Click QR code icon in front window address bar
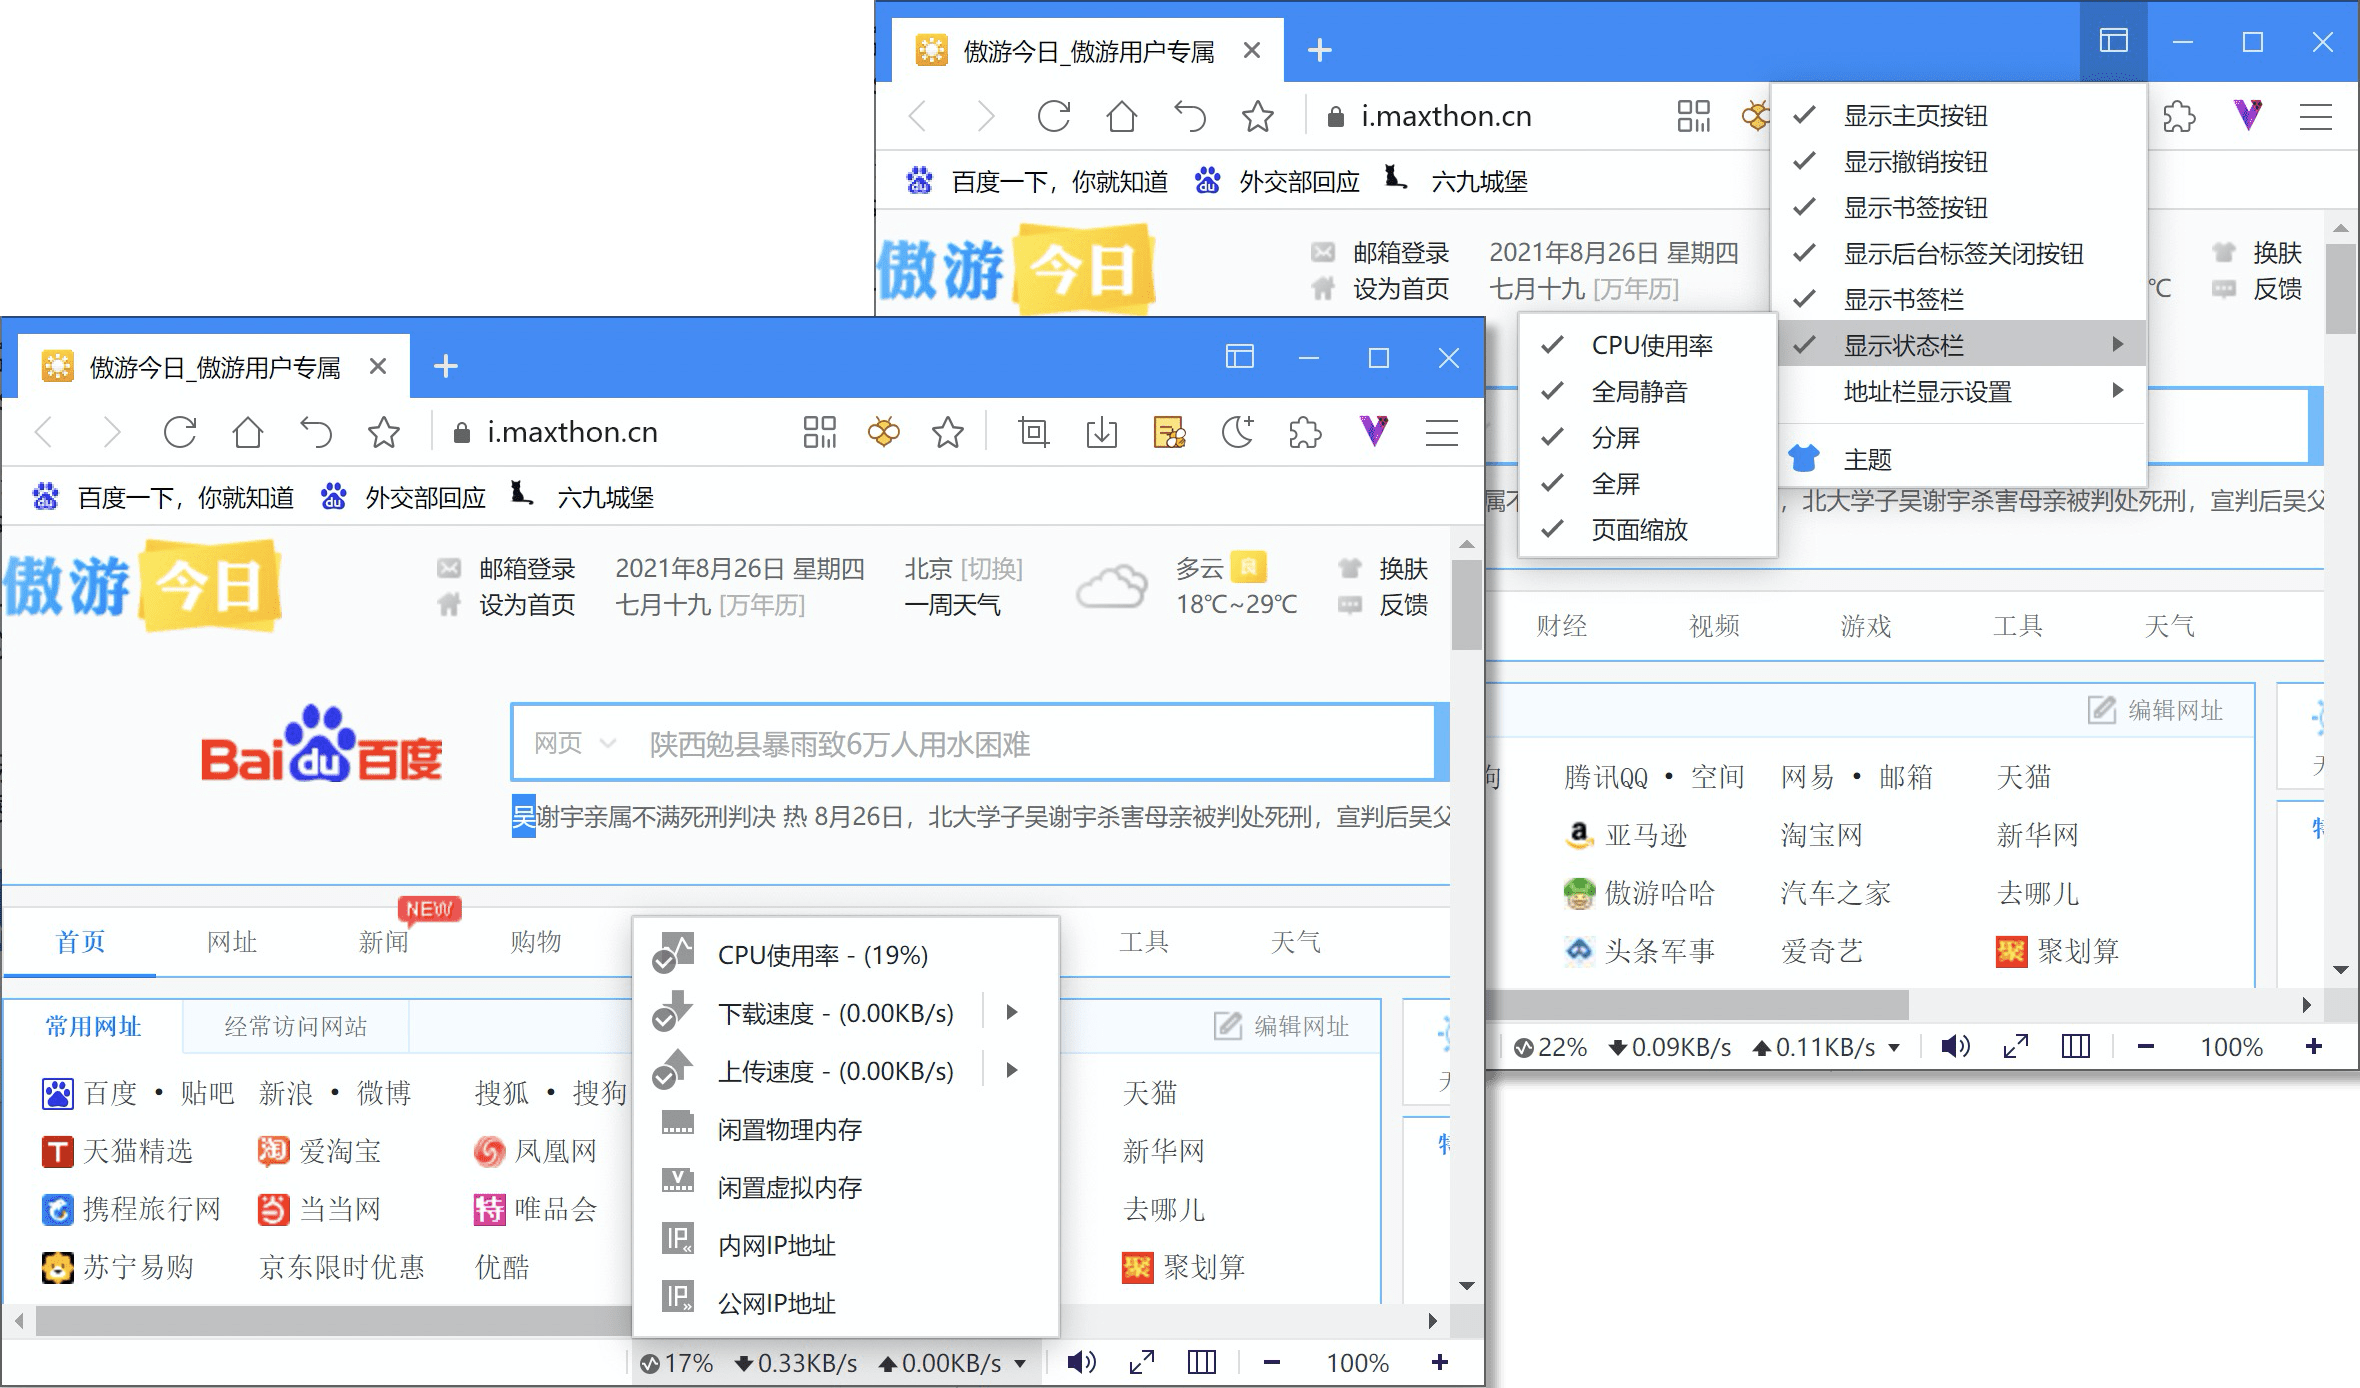This screenshot has width=2360, height=1388. click(x=820, y=432)
